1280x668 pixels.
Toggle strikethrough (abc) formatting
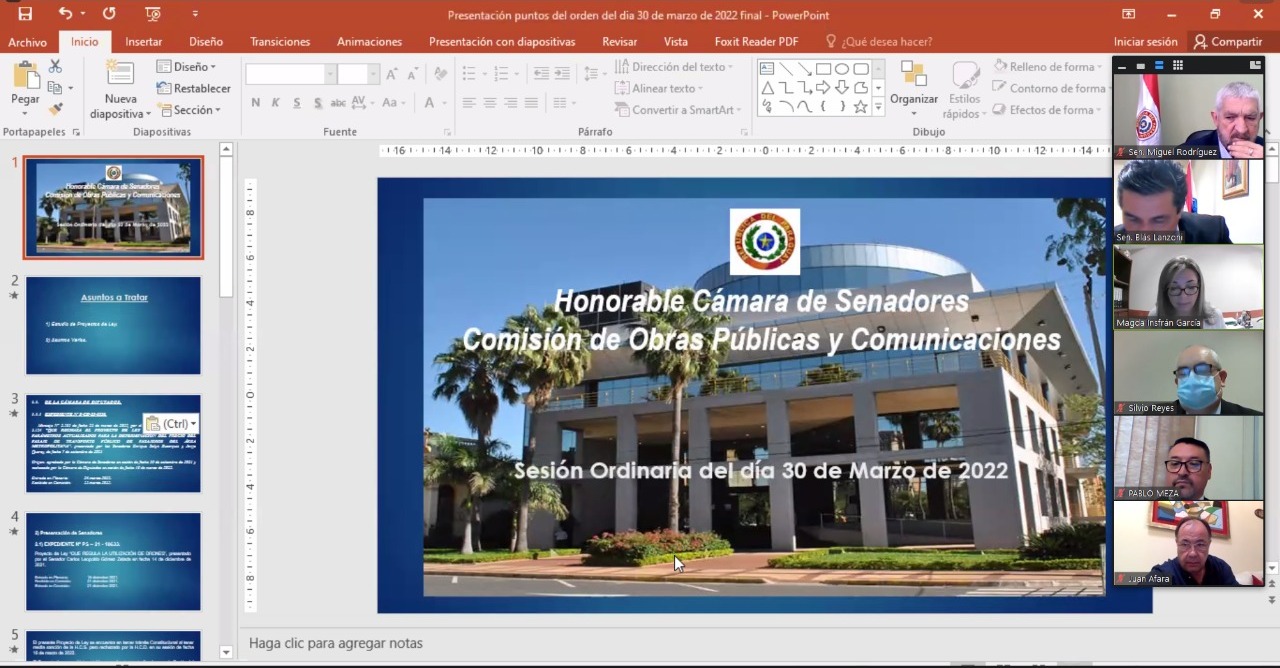pos(338,103)
